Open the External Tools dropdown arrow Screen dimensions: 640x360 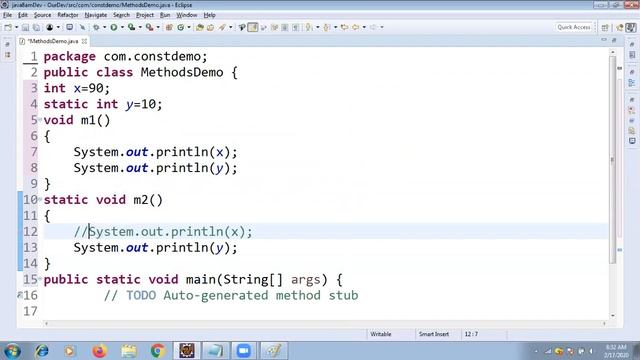158,27
